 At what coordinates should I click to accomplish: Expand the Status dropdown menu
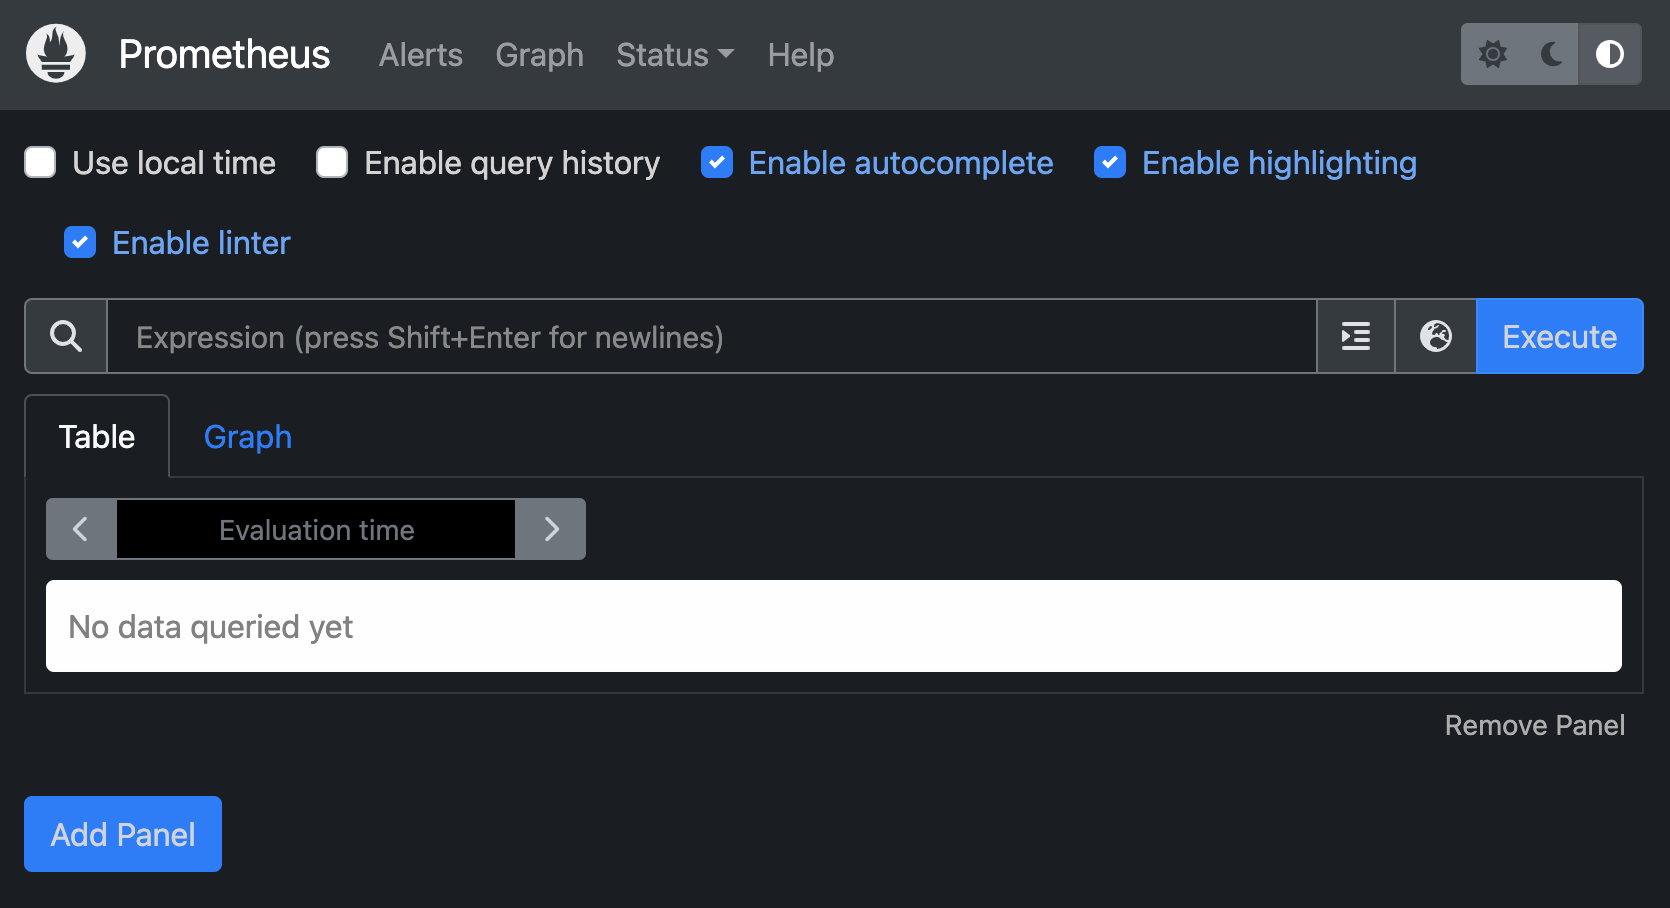coord(675,55)
